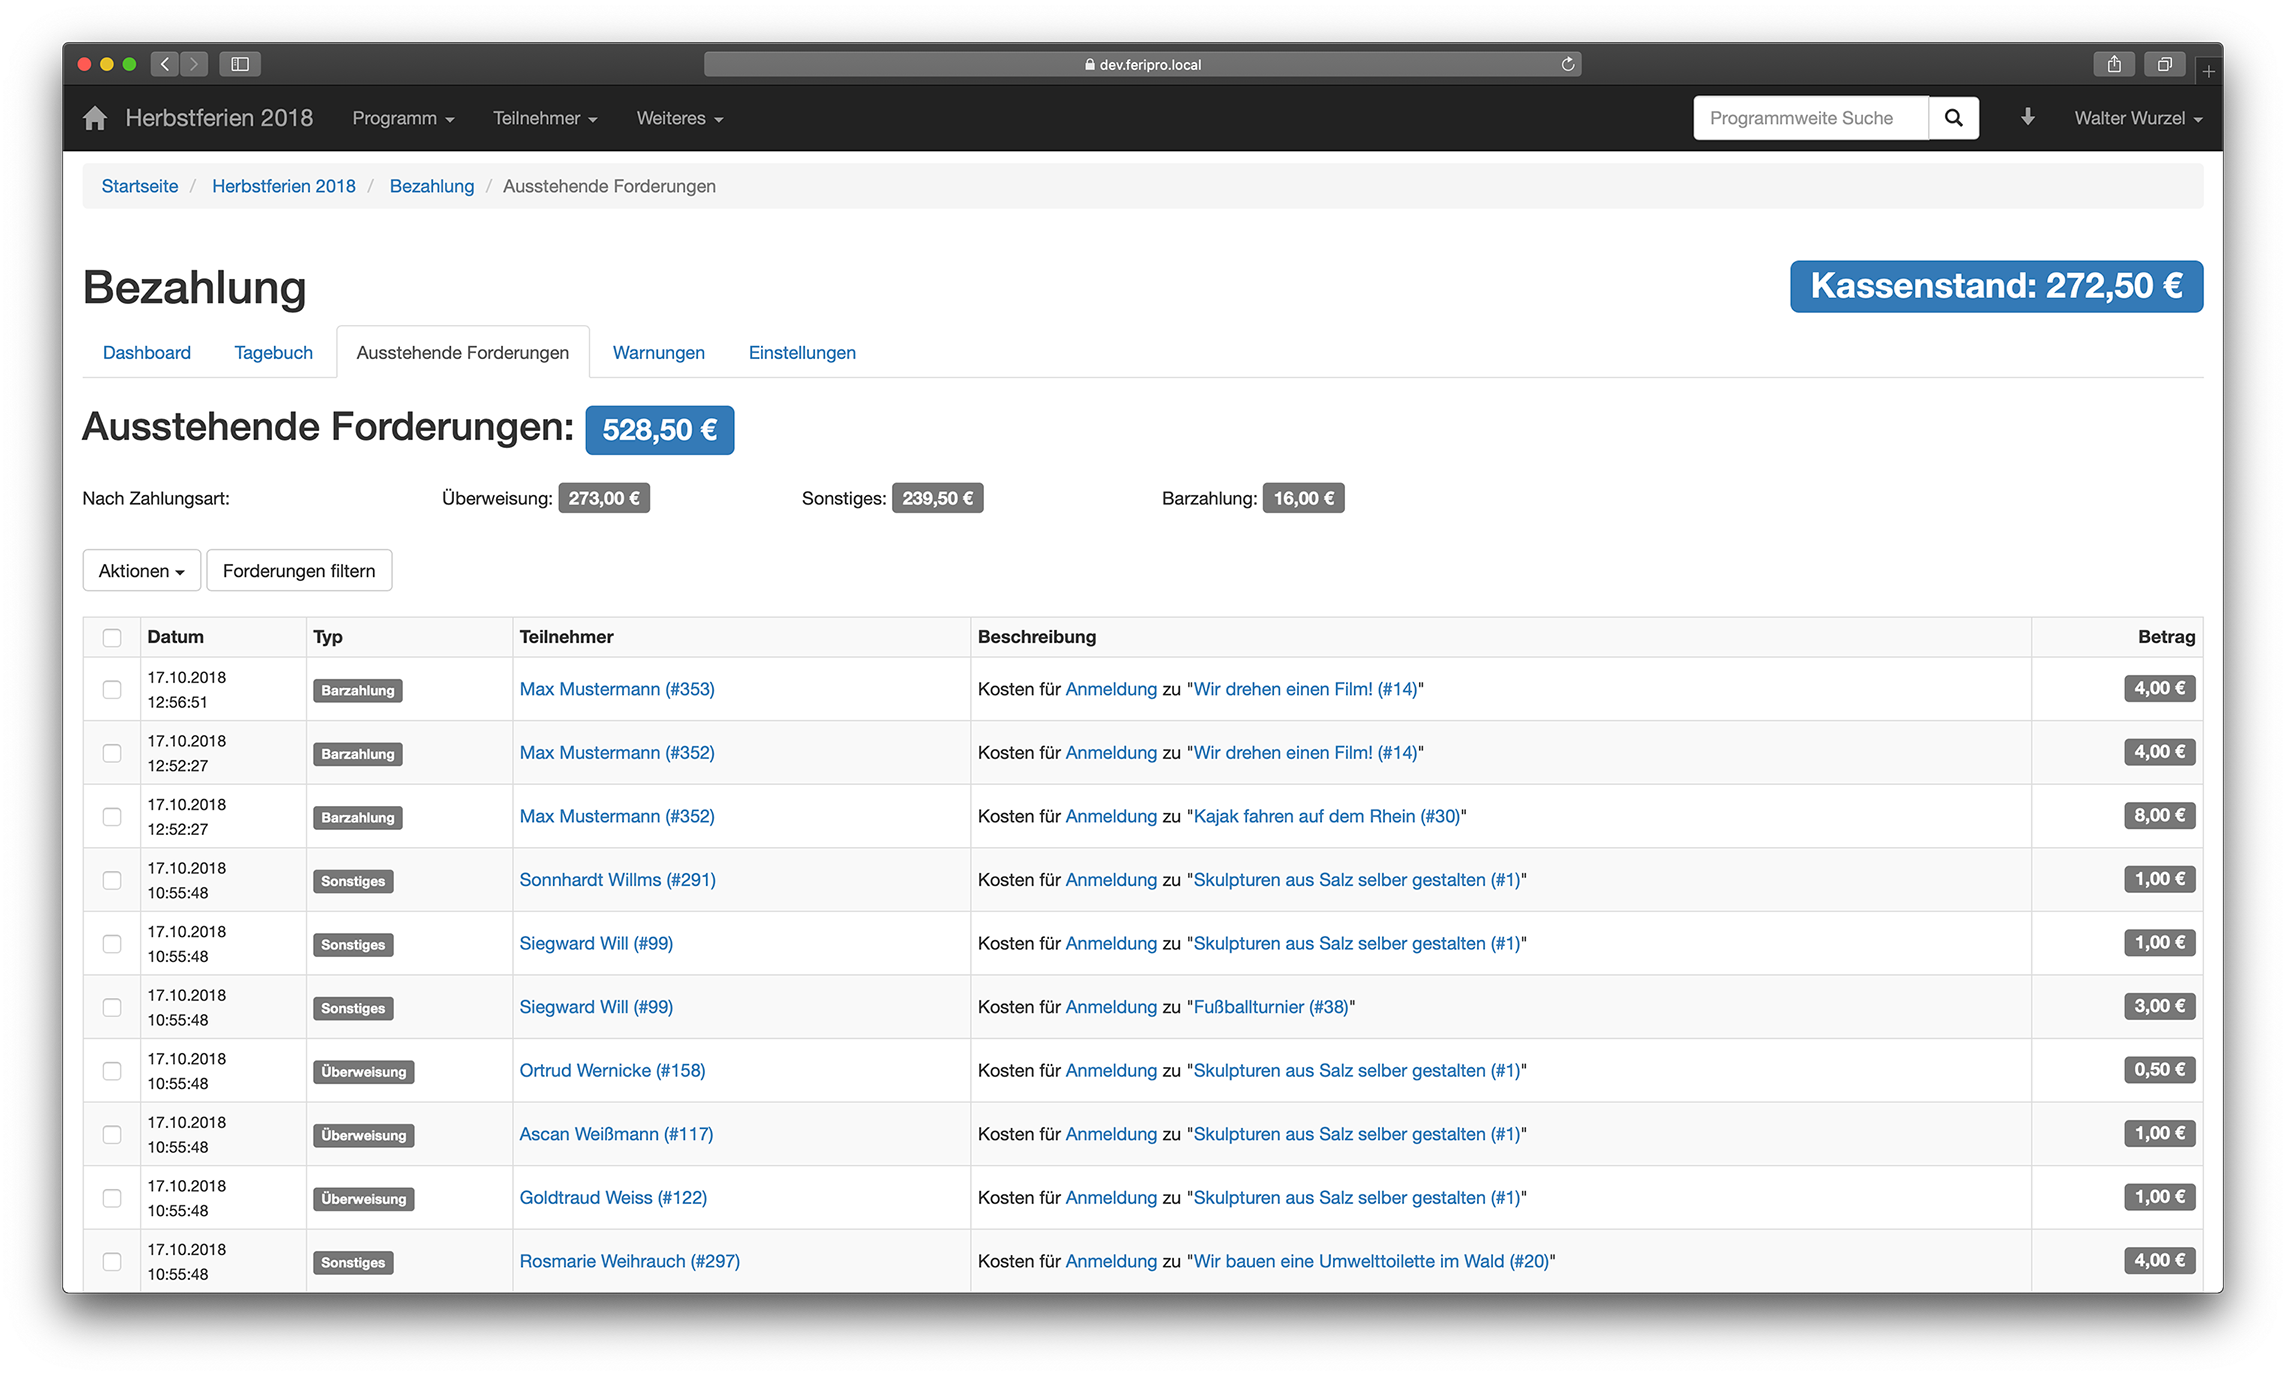Click the browser share icon
The height and width of the screenshot is (1376, 2286).
click(2114, 64)
